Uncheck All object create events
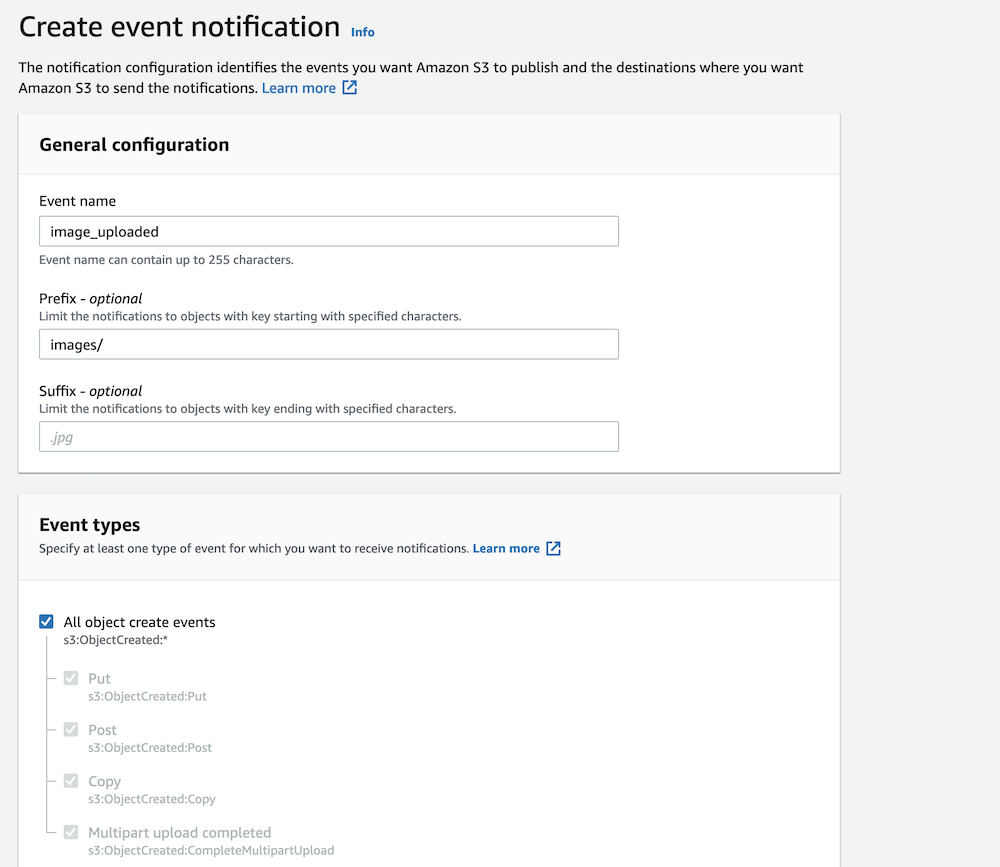The height and width of the screenshot is (867, 1000). click(x=46, y=621)
